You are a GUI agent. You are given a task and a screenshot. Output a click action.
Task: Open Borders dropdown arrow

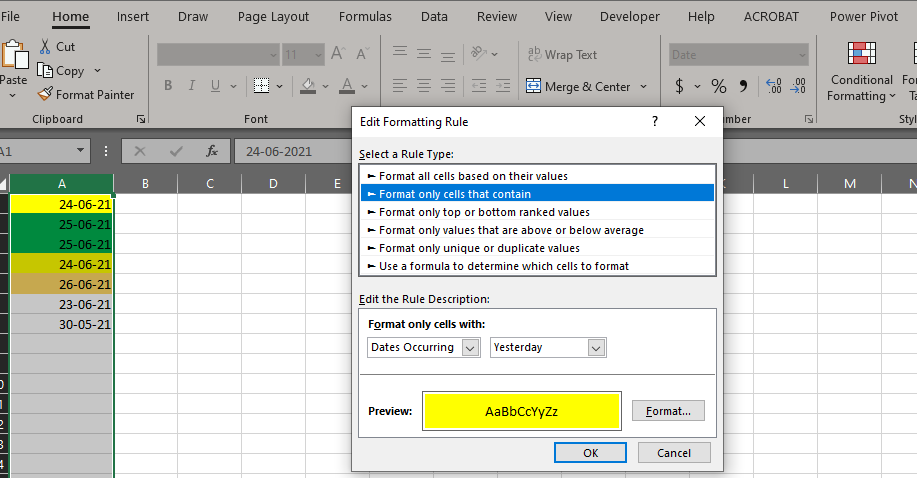point(280,87)
